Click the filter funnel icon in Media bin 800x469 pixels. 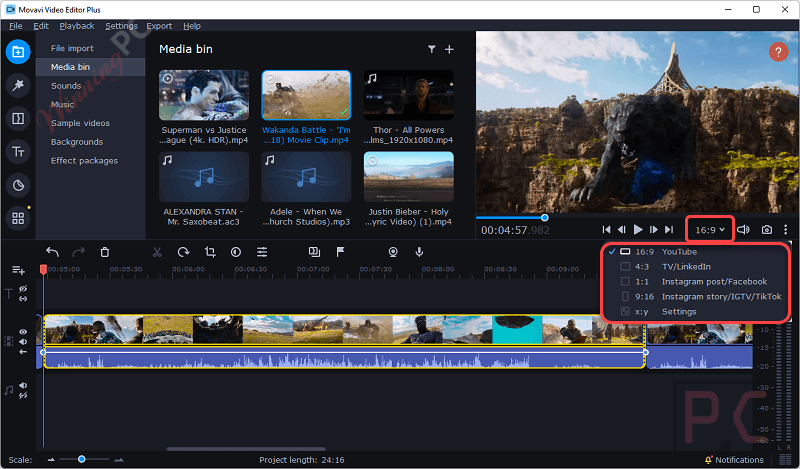click(x=432, y=49)
